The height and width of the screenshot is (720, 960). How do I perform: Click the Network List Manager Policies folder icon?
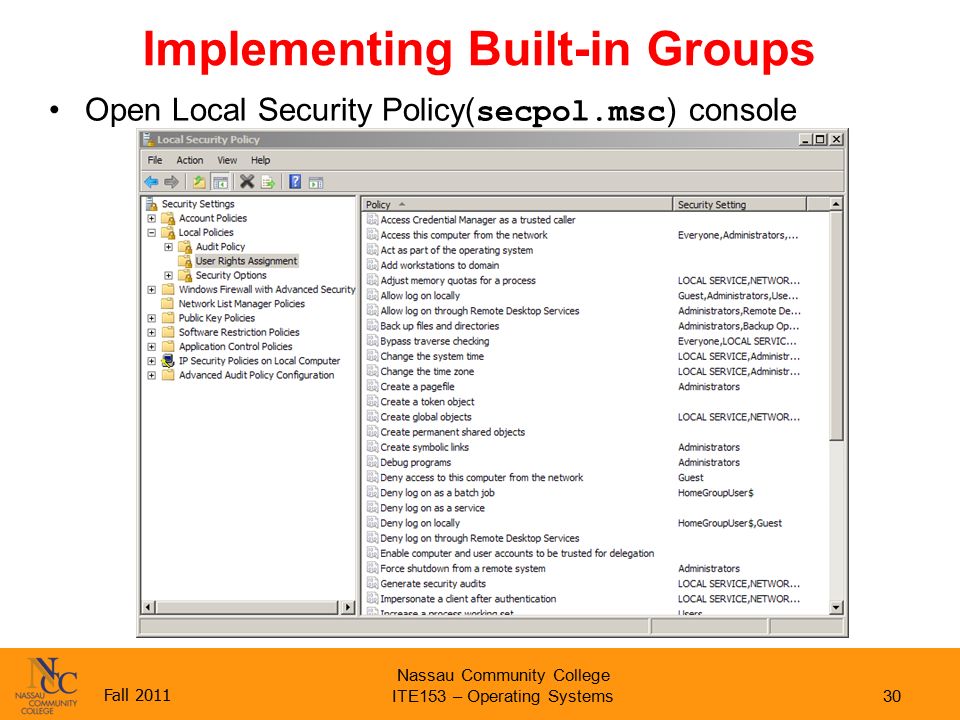tap(168, 304)
